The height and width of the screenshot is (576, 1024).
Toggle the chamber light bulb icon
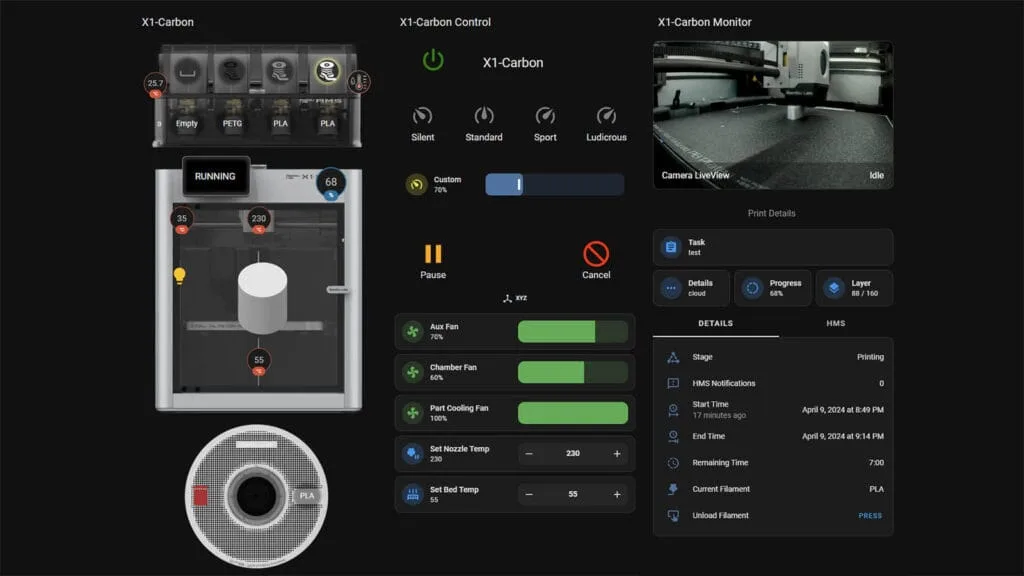180,275
